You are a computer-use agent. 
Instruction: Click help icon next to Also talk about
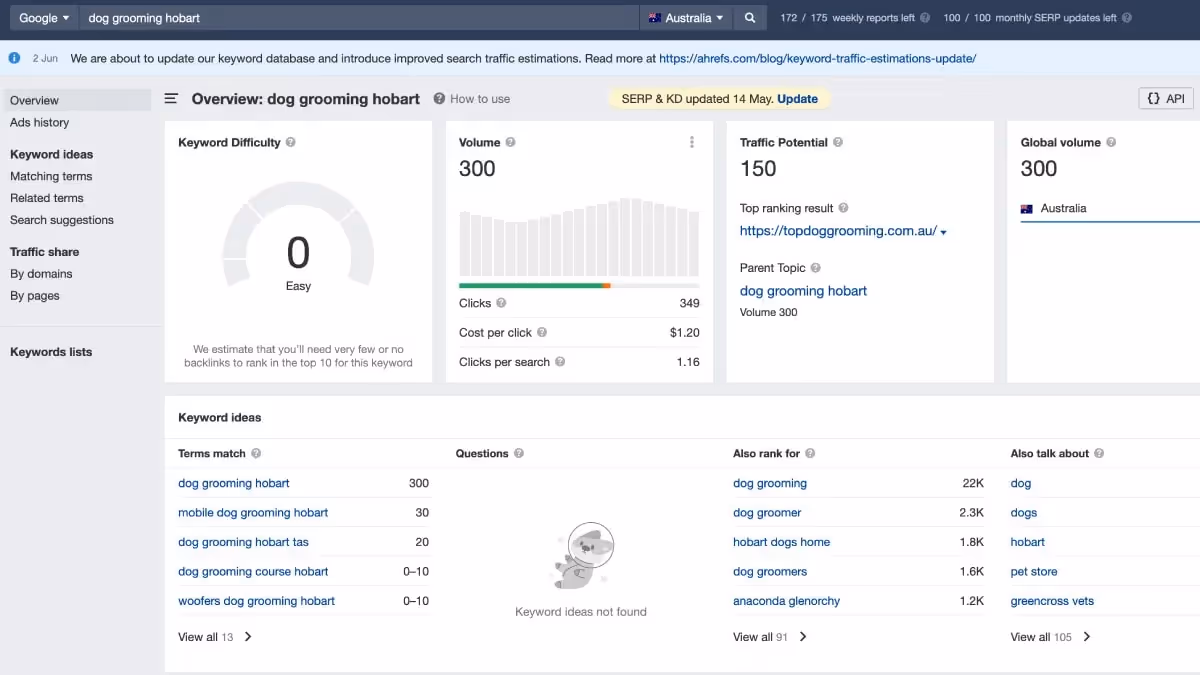pos(1099,453)
